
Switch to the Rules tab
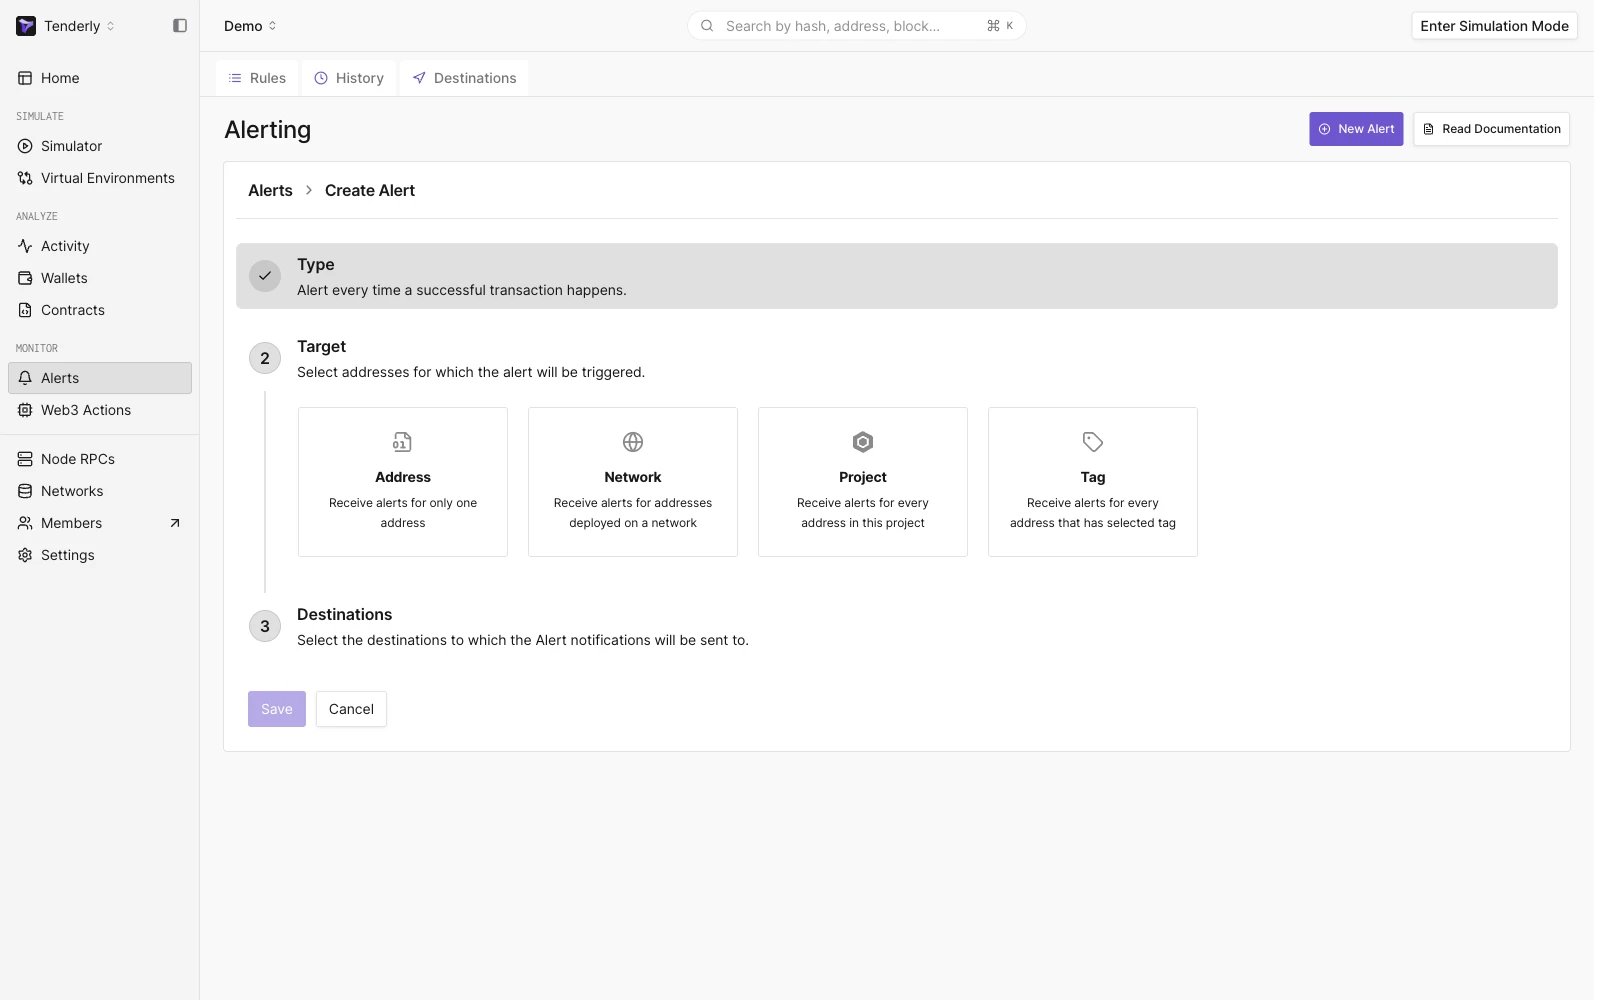[x=257, y=78]
